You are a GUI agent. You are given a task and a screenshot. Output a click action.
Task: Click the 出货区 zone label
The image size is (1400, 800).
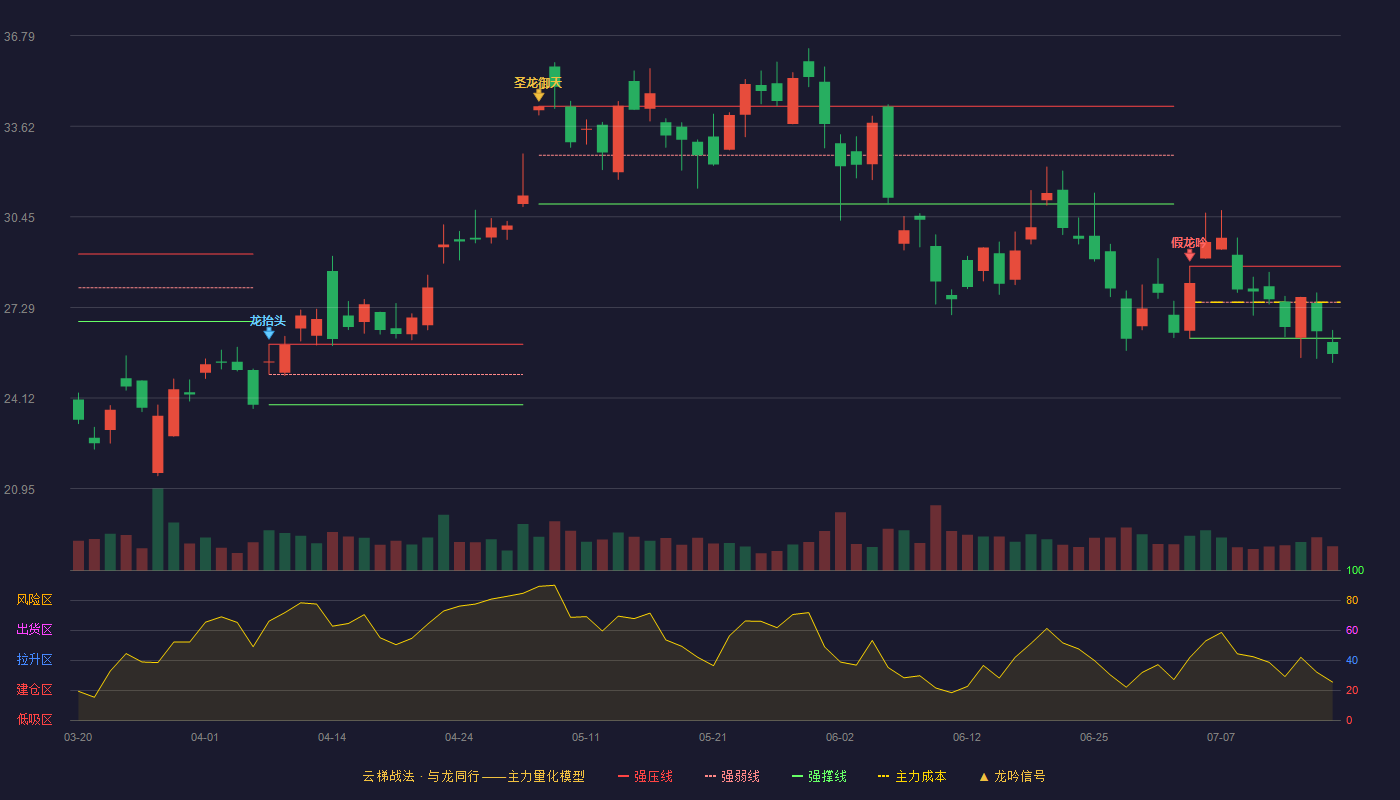point(34,630)
